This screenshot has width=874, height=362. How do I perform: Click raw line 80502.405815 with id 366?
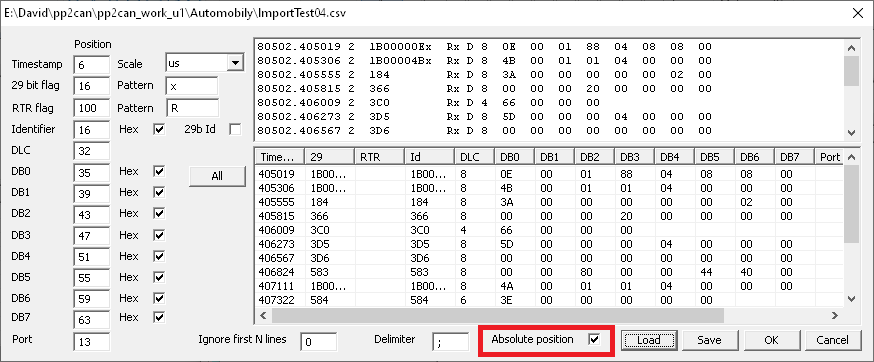[x=484, y=89]
